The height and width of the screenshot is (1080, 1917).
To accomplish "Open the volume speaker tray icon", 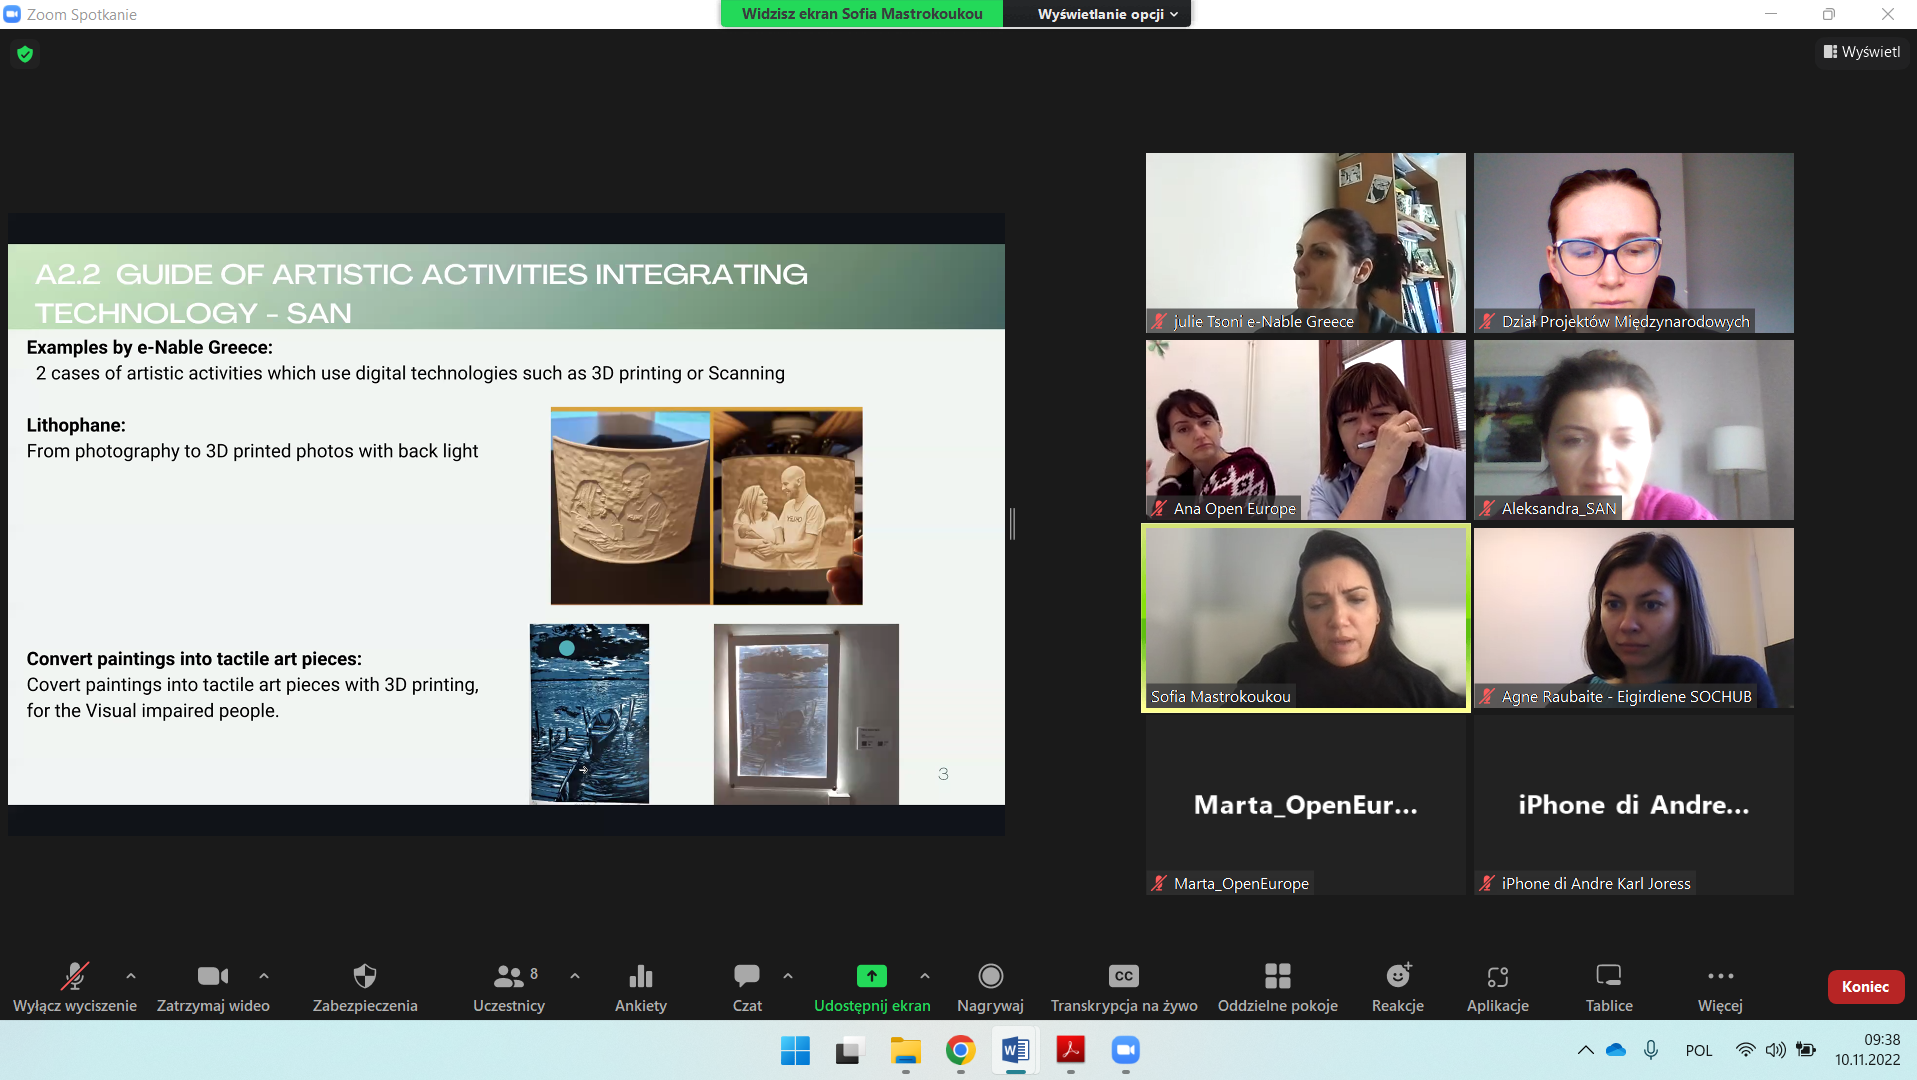I will tap(1775, 1050).
